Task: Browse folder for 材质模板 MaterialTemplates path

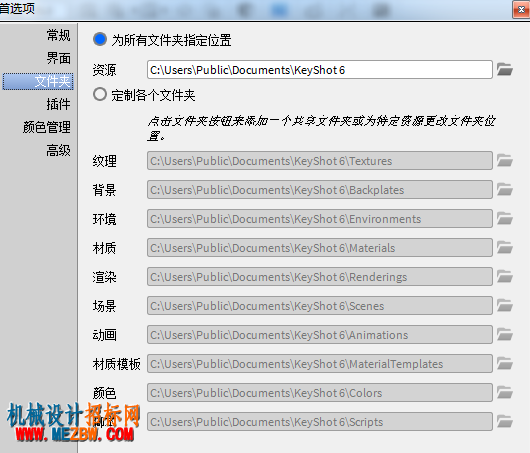Action: (505, 364)
